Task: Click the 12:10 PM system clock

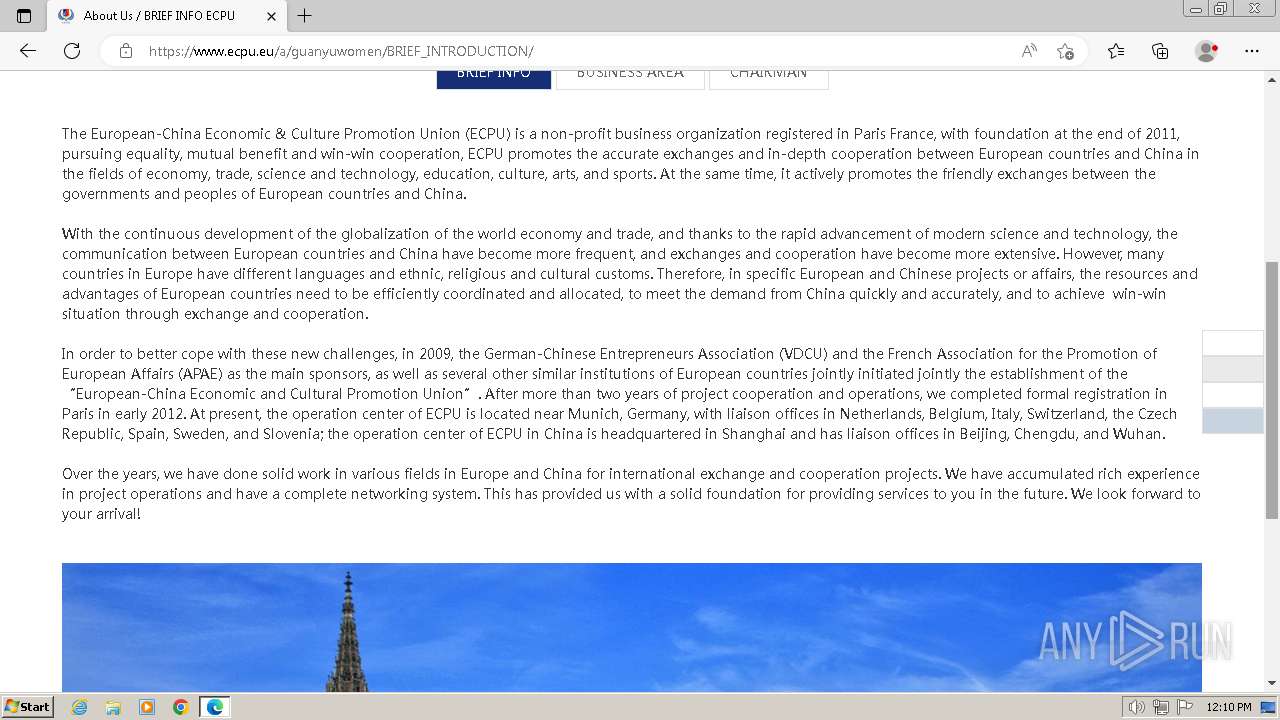Action: tap(1229, 707)
